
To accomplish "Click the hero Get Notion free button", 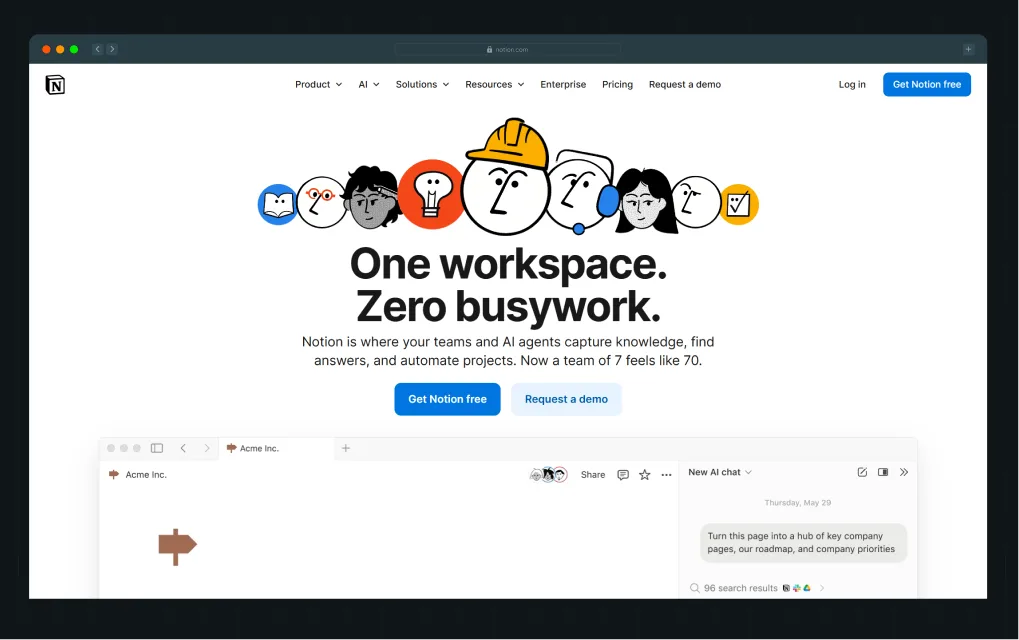I will coord(447,399).
